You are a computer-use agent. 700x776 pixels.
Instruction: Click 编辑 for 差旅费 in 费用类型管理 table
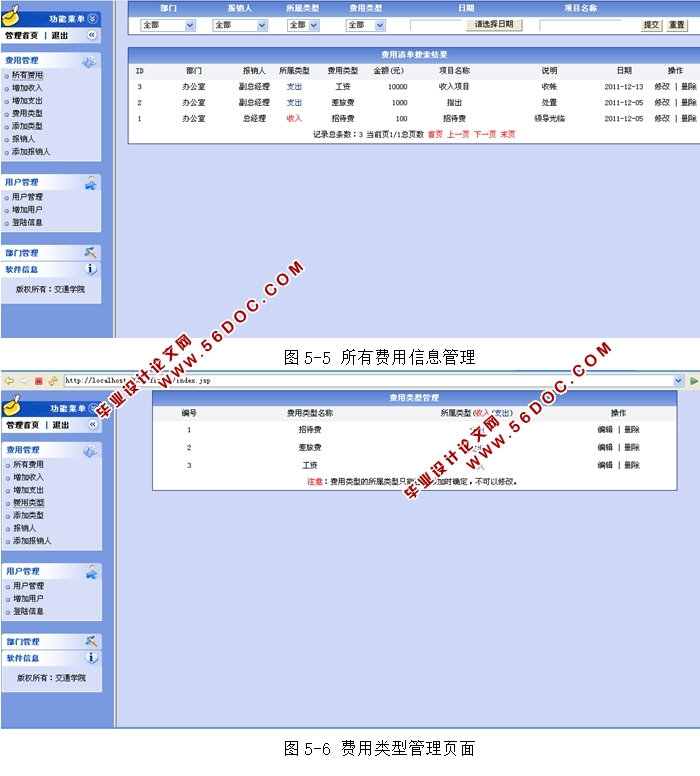[x=605, y=447]
